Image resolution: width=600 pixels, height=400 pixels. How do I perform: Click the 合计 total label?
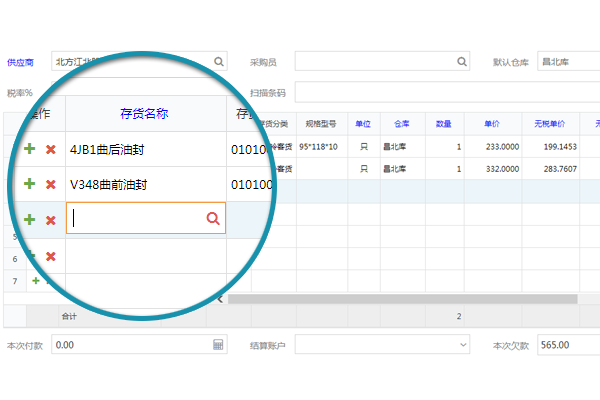69,316
